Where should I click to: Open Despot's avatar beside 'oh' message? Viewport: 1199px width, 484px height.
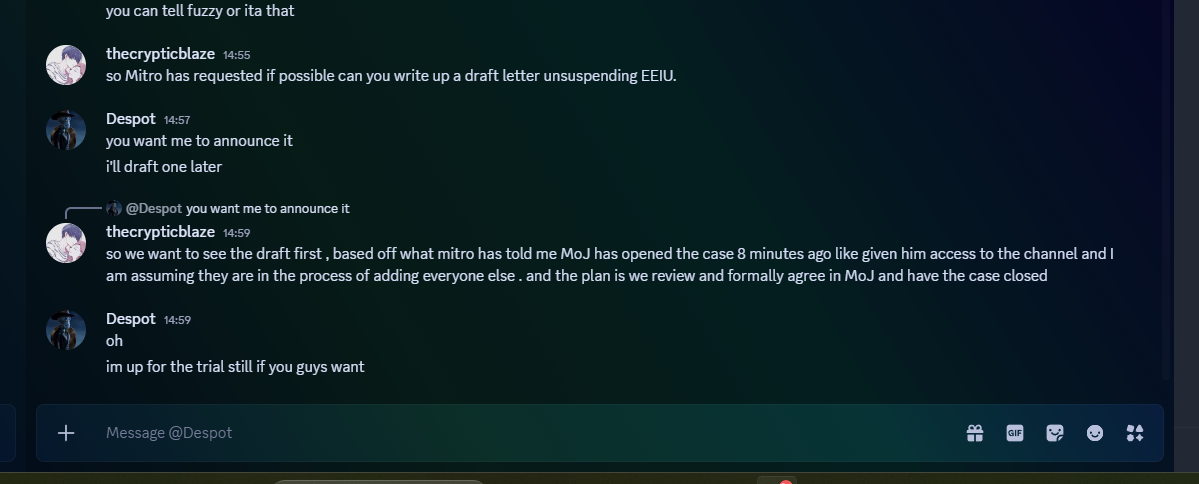[66, 330]
